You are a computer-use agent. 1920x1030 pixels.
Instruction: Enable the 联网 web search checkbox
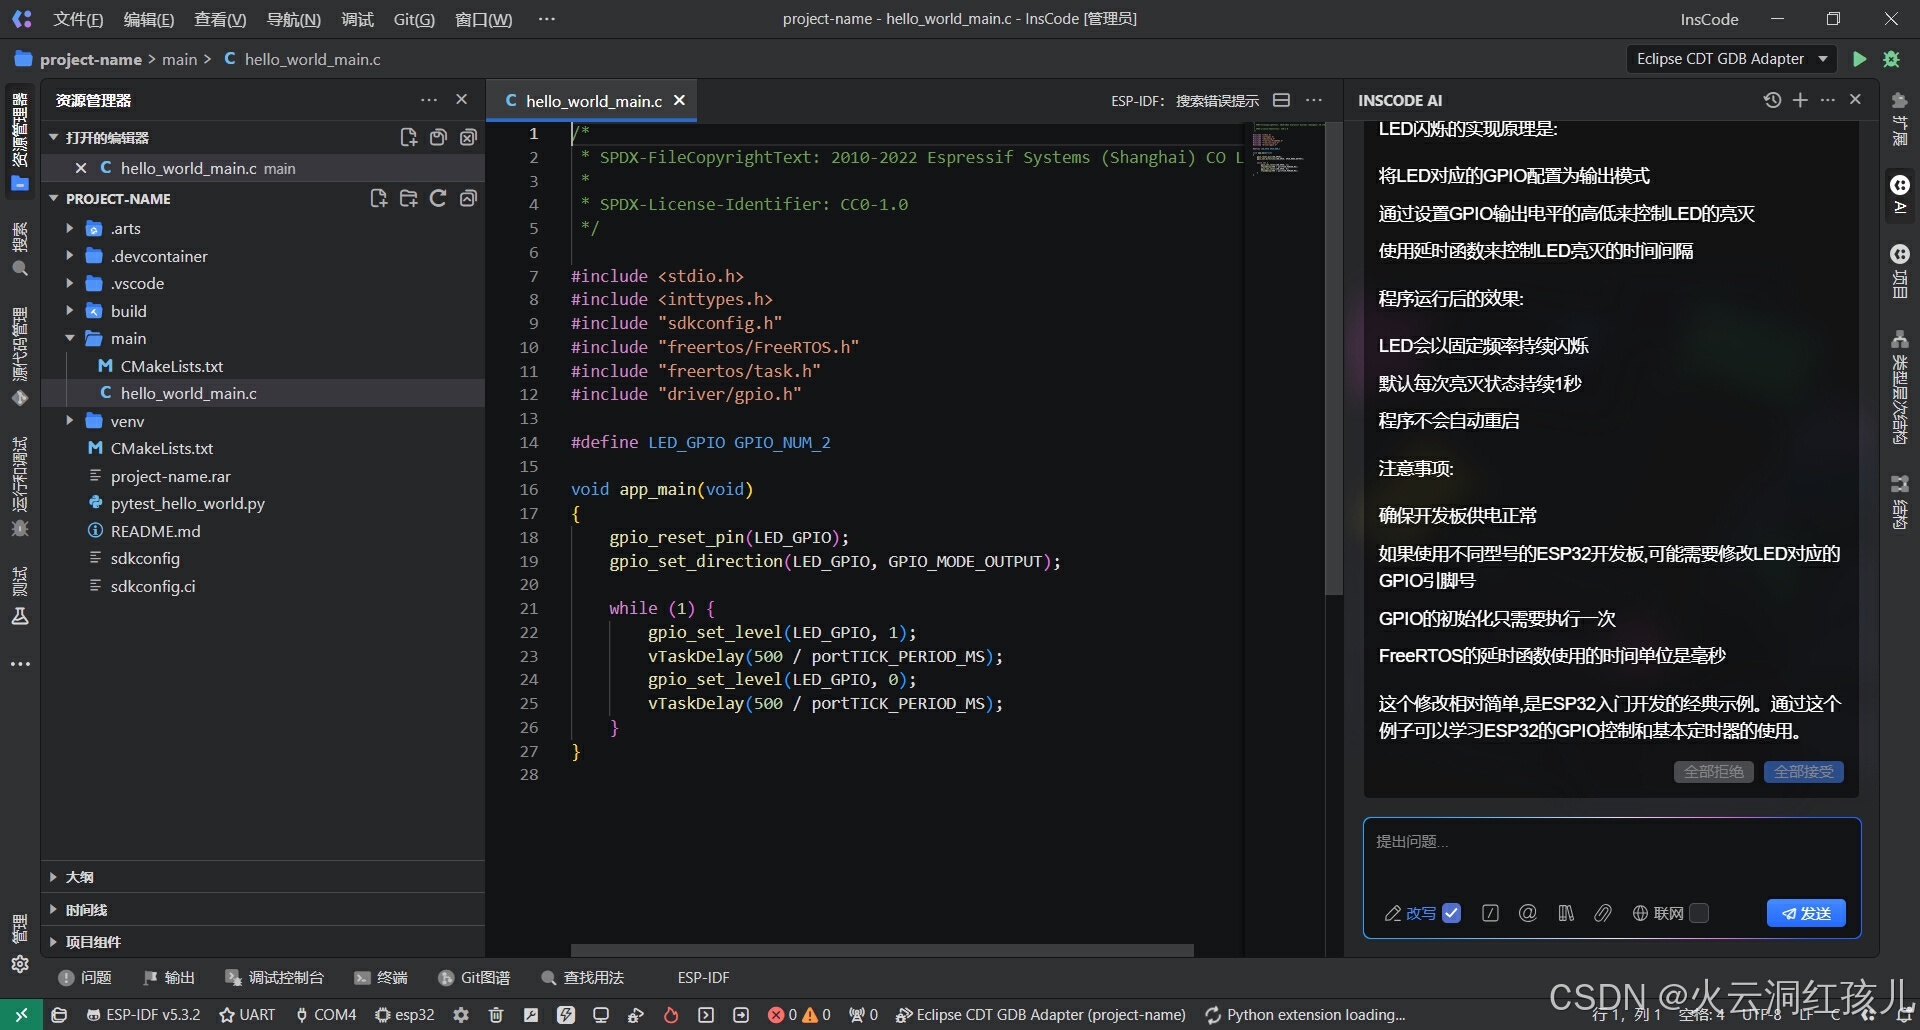[x=1699, y=913]
